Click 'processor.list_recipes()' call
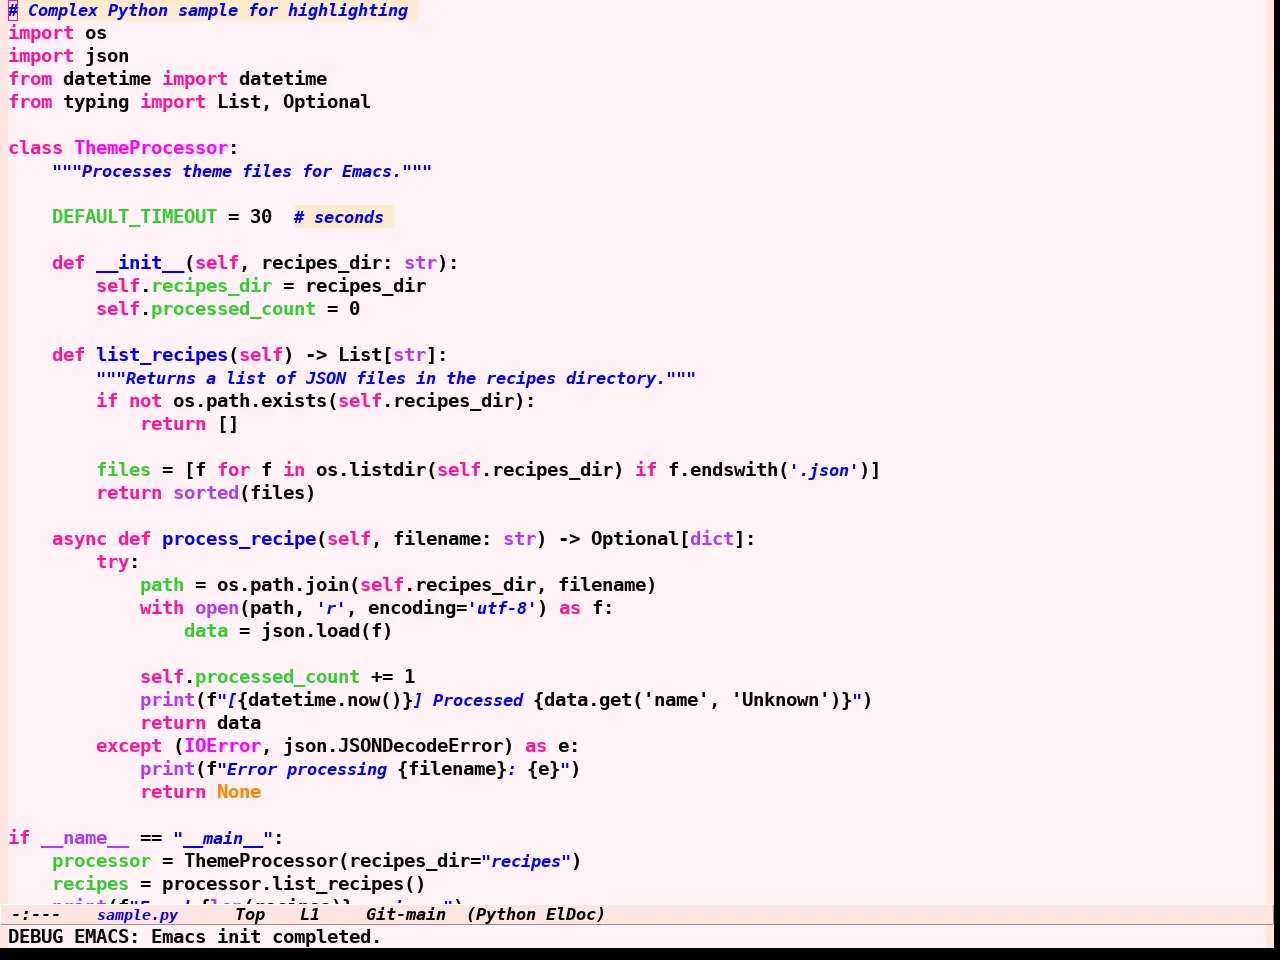The width and height of the screenshot is (1280, 960). point(294,884)
